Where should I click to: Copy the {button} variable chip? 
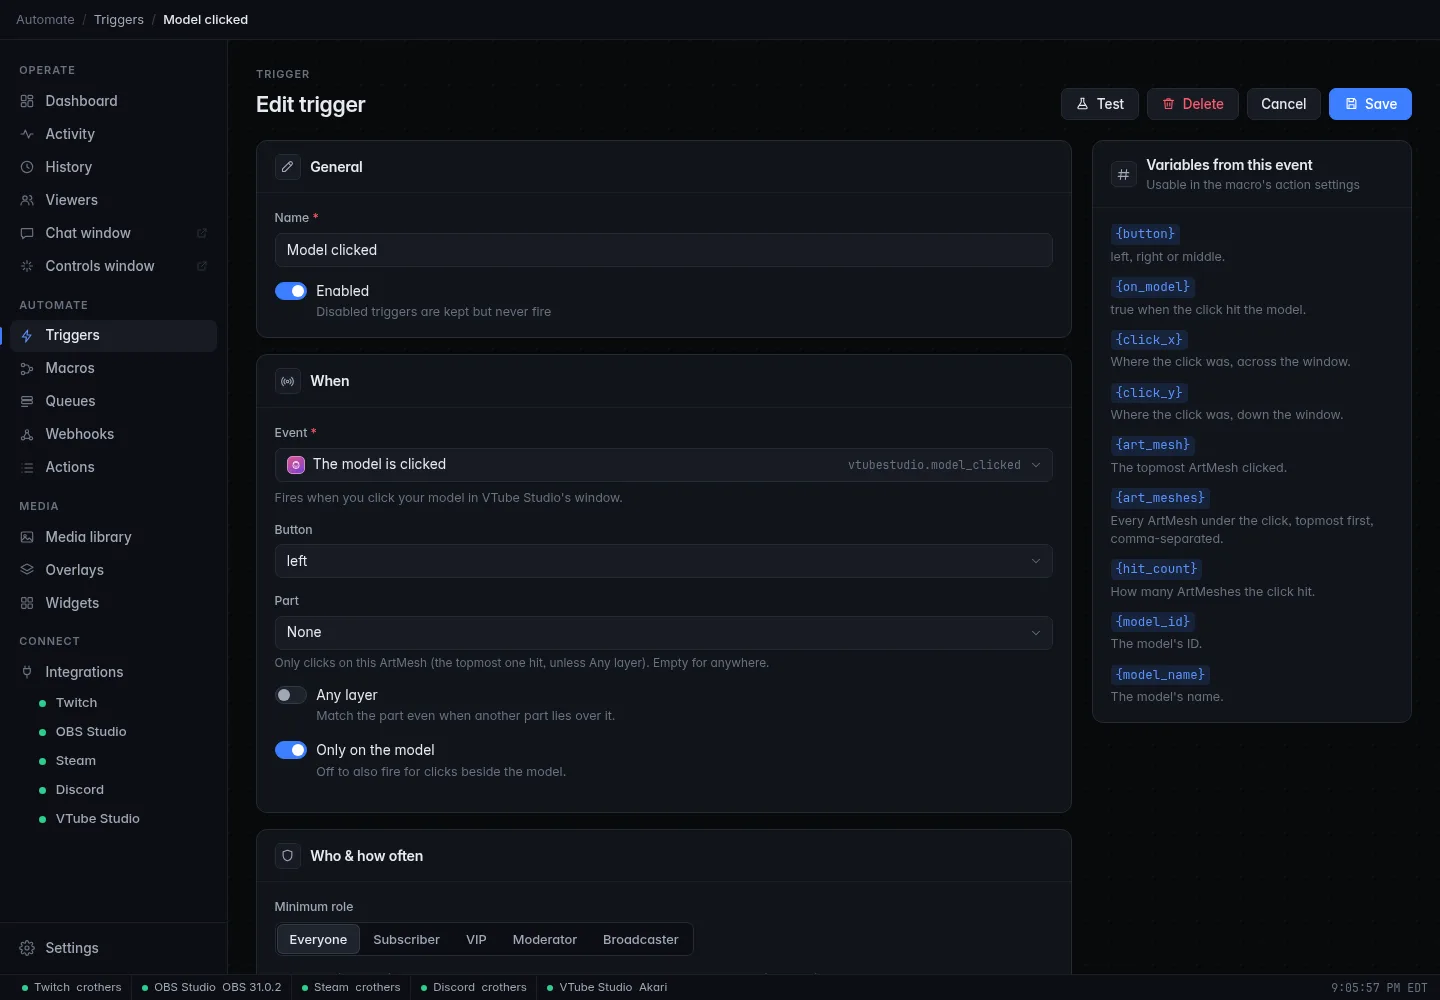click(x=1145, y=234)
